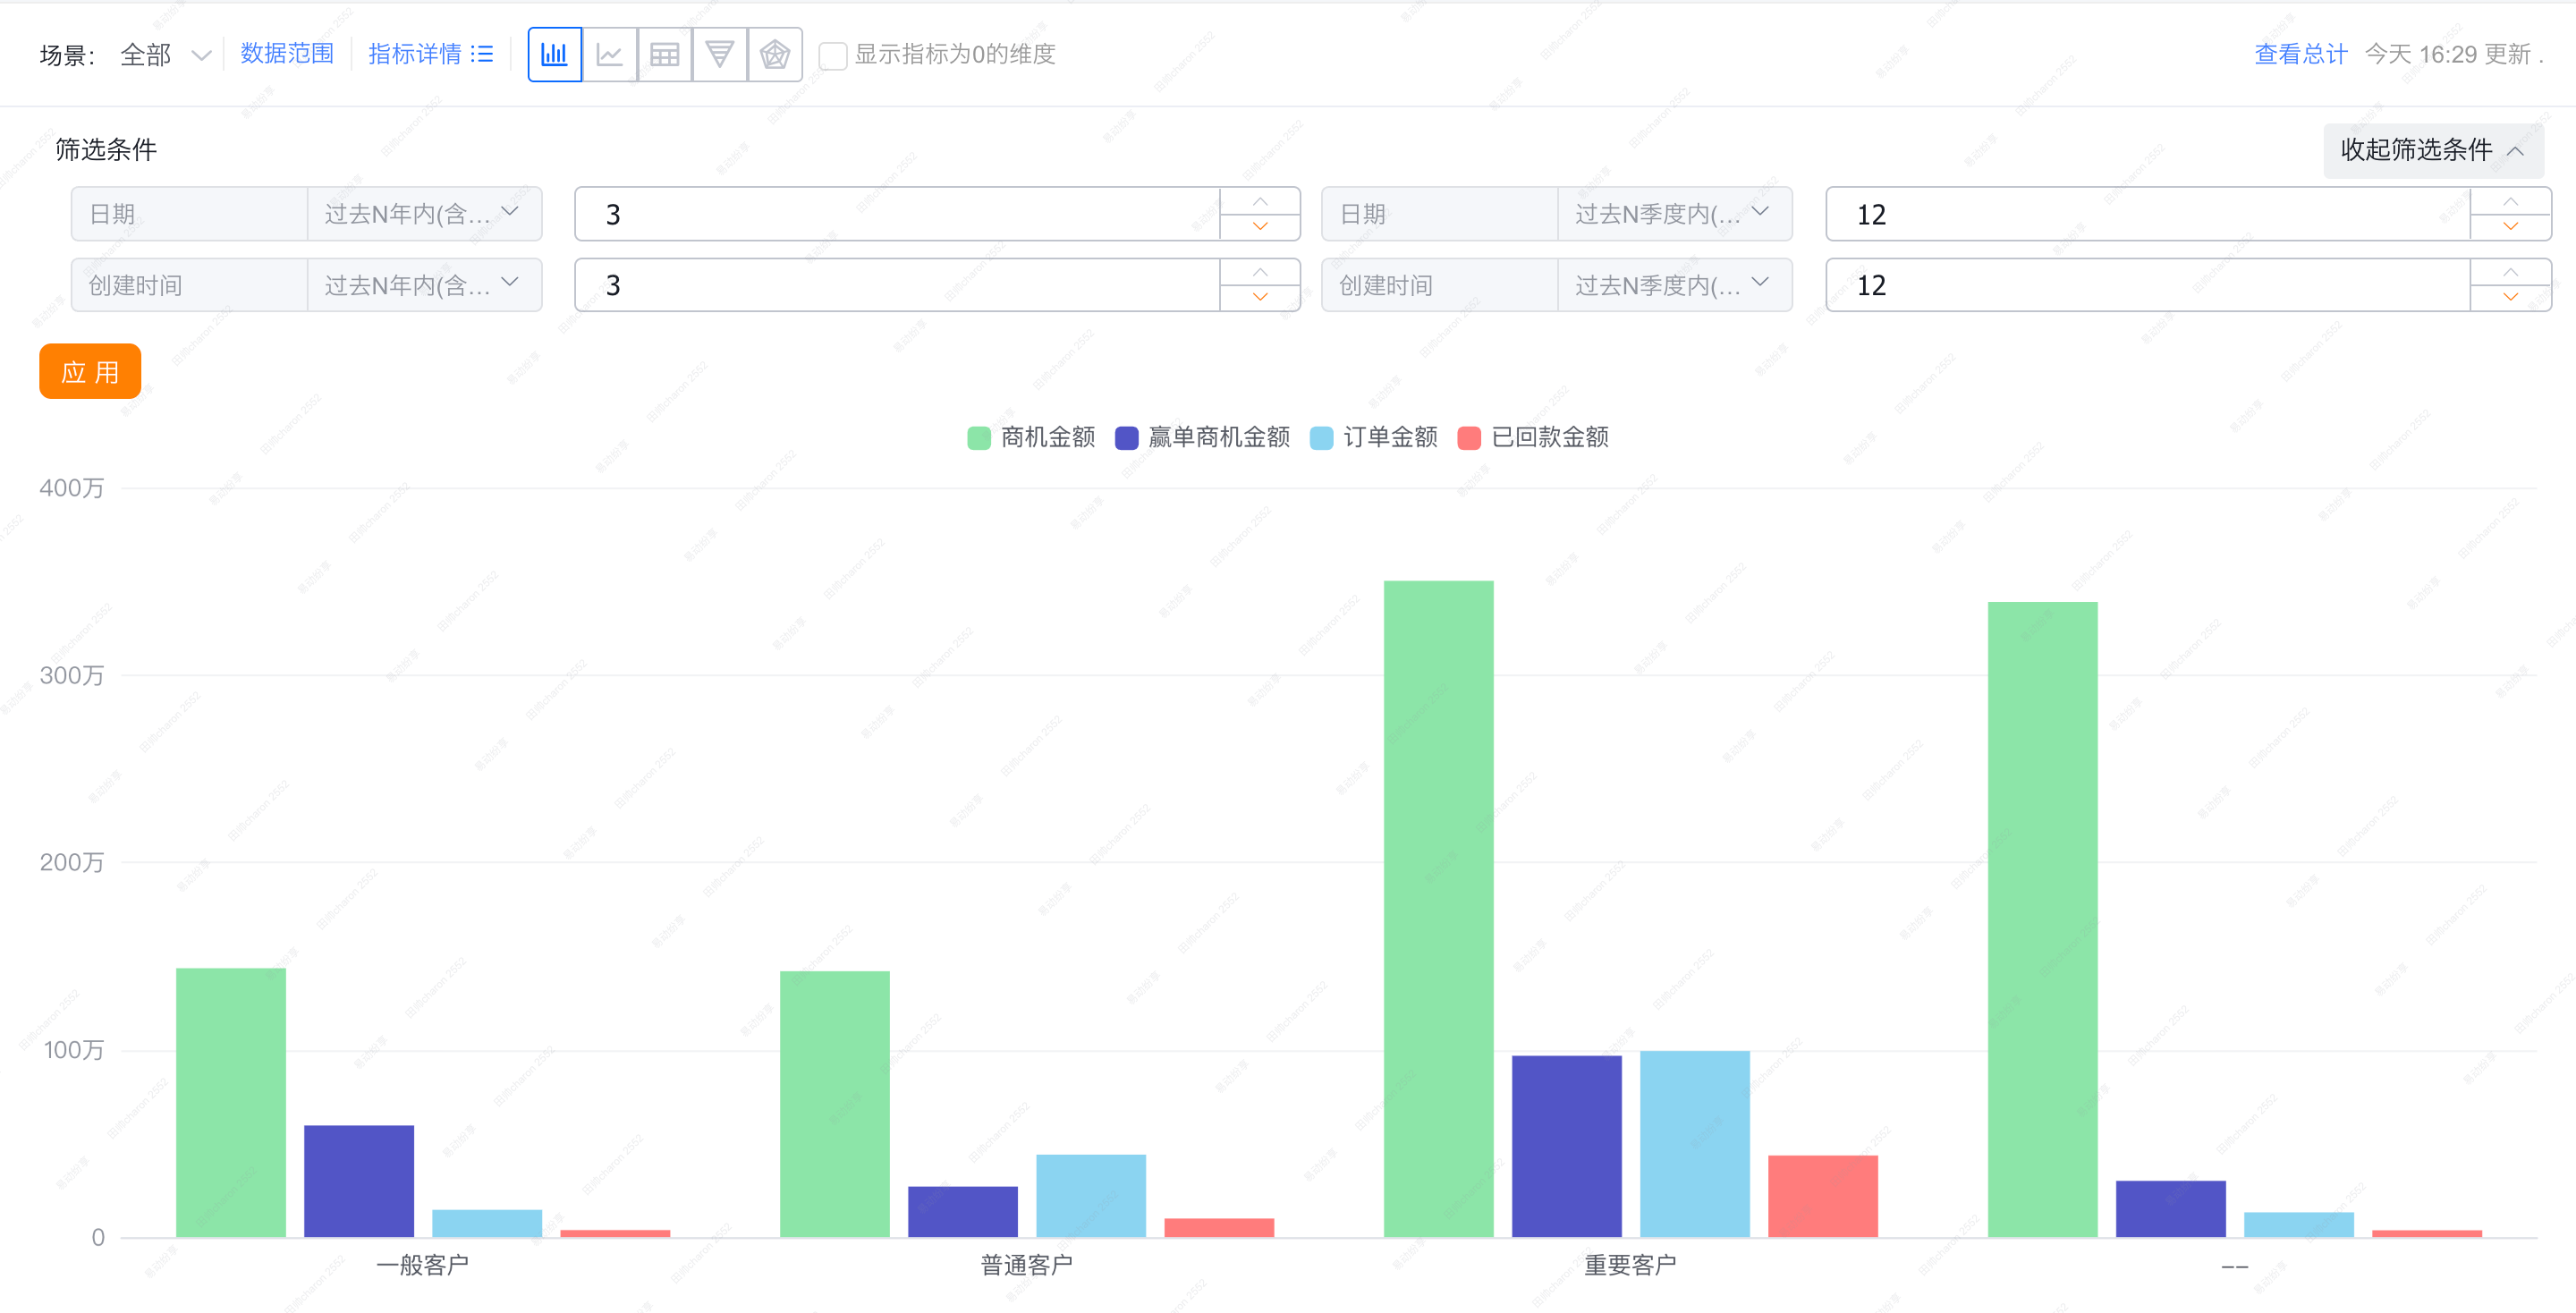2576x1313 pixels.
Task: Toggle 已回款金额 legend series
Action: pyautogui.click(x=1533, y=437)
